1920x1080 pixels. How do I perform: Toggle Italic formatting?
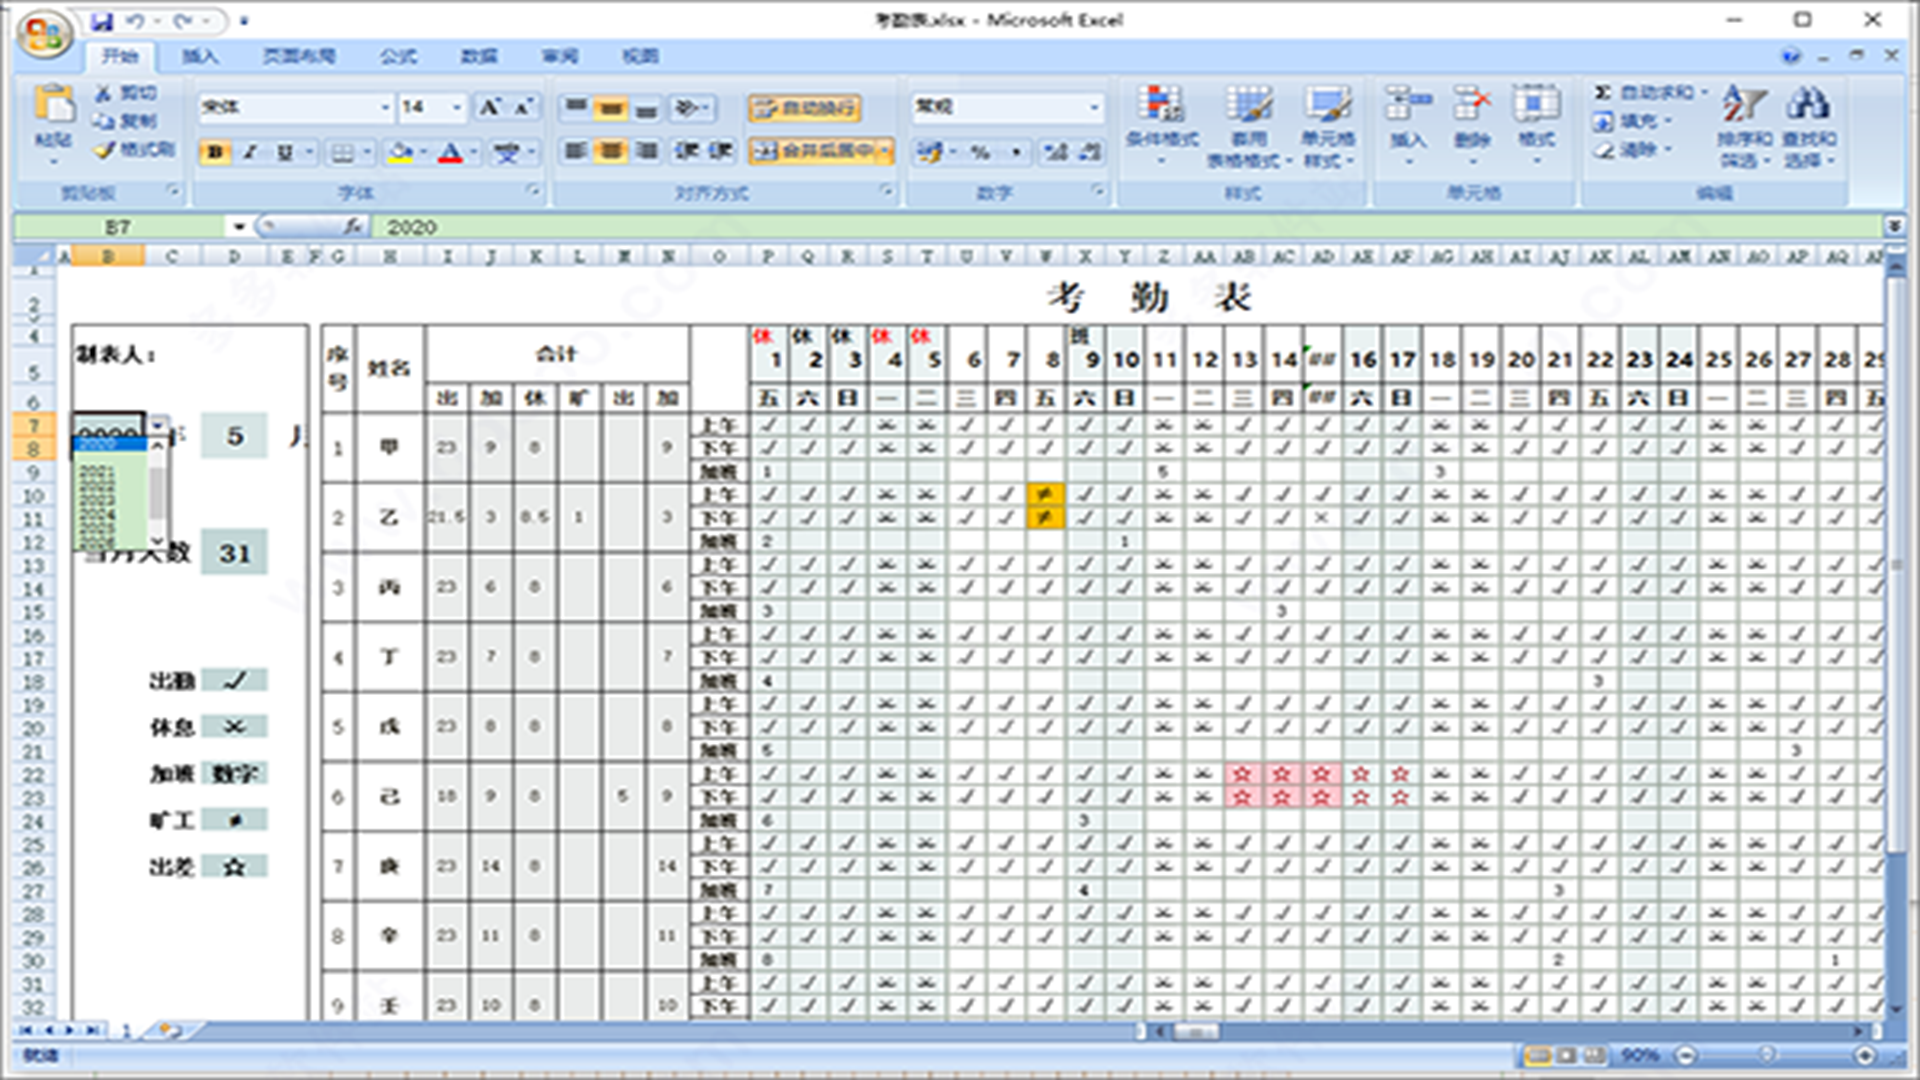tap(250, 152)
